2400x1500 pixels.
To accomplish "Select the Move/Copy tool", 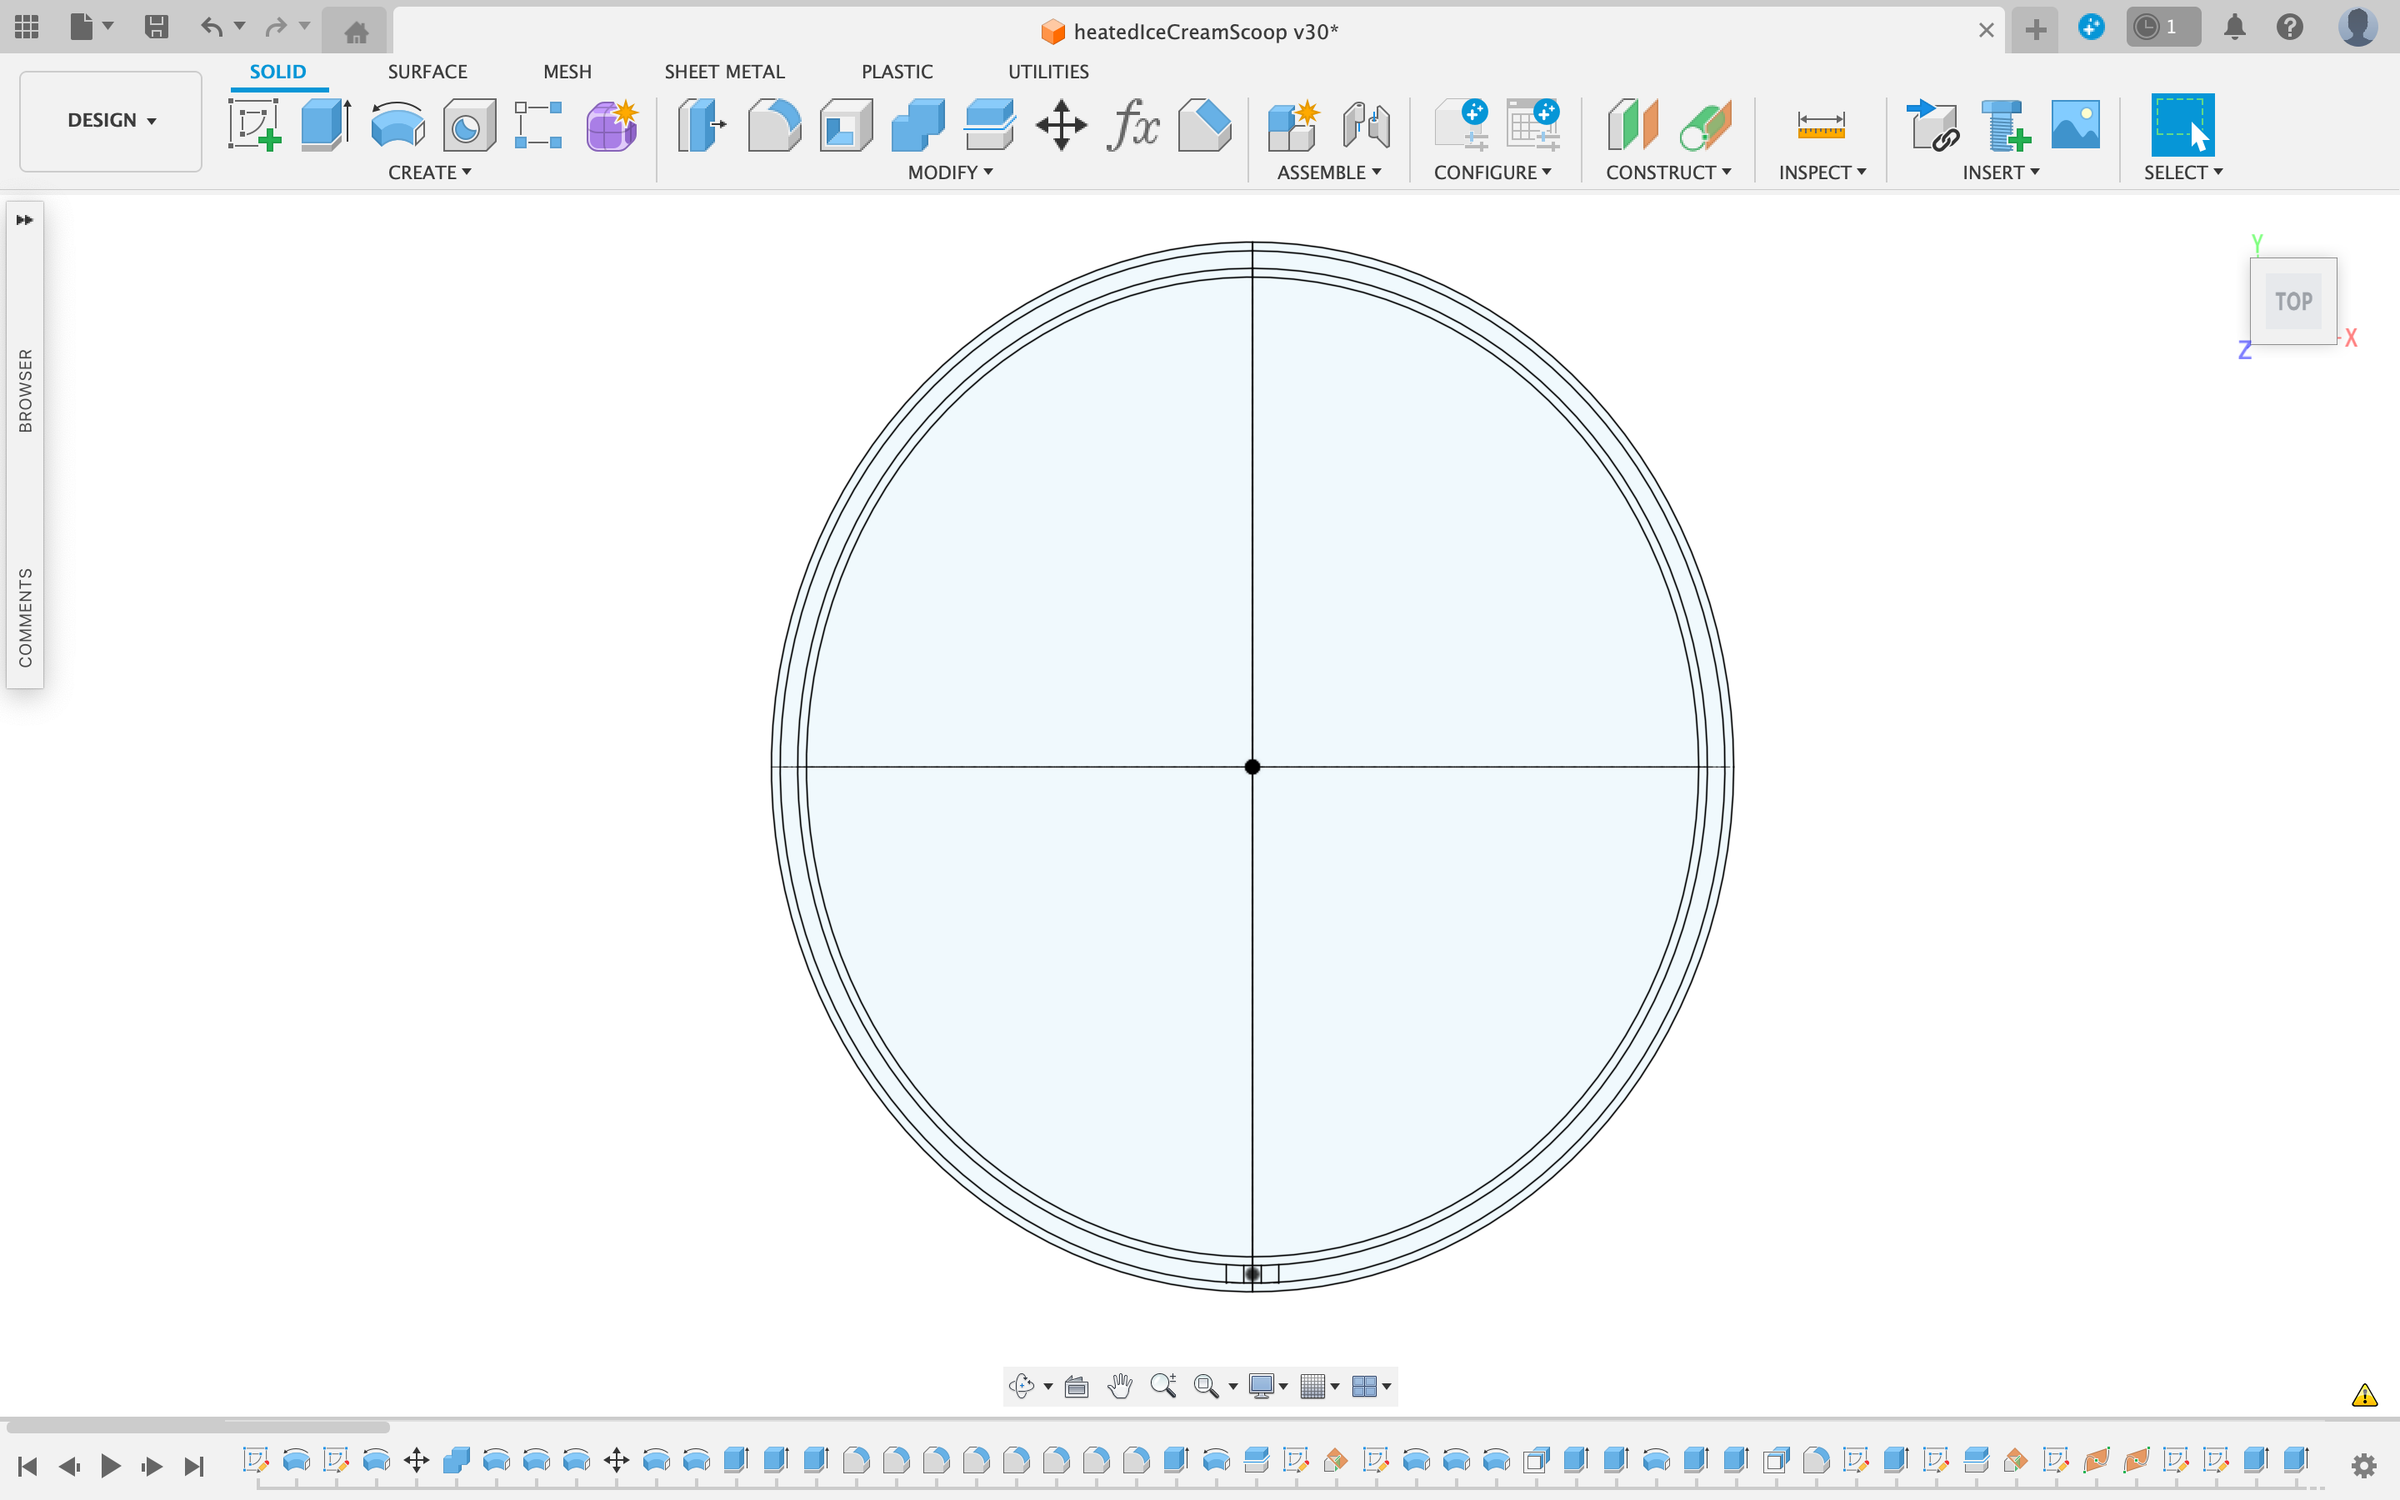I will pos(1061,125).
